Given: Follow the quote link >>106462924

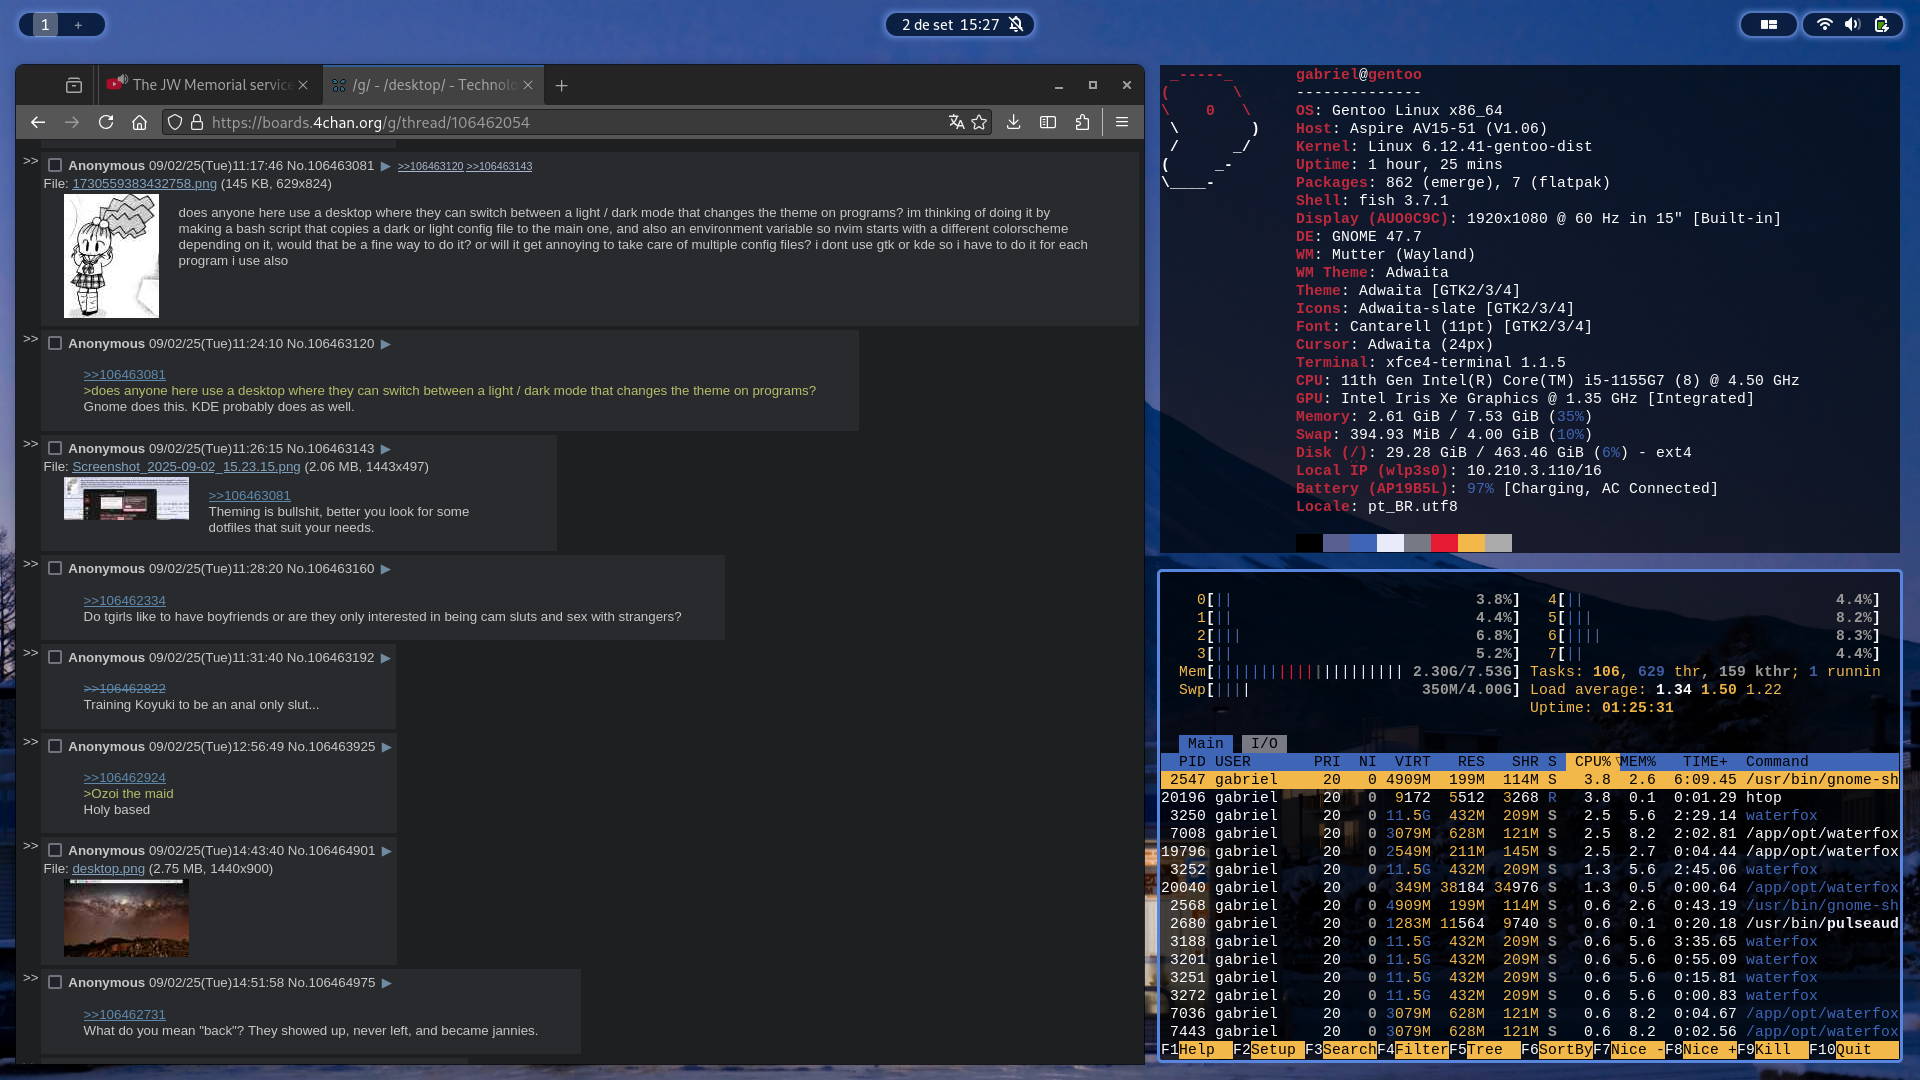Looking at the screenshot, I should tap(124, 778).
